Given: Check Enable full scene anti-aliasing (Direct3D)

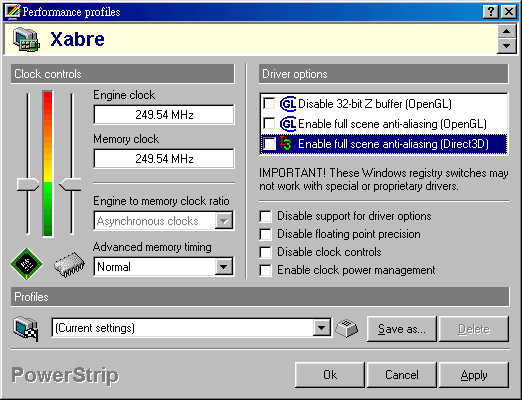Looking at the screenshot, I should [269, 144].
